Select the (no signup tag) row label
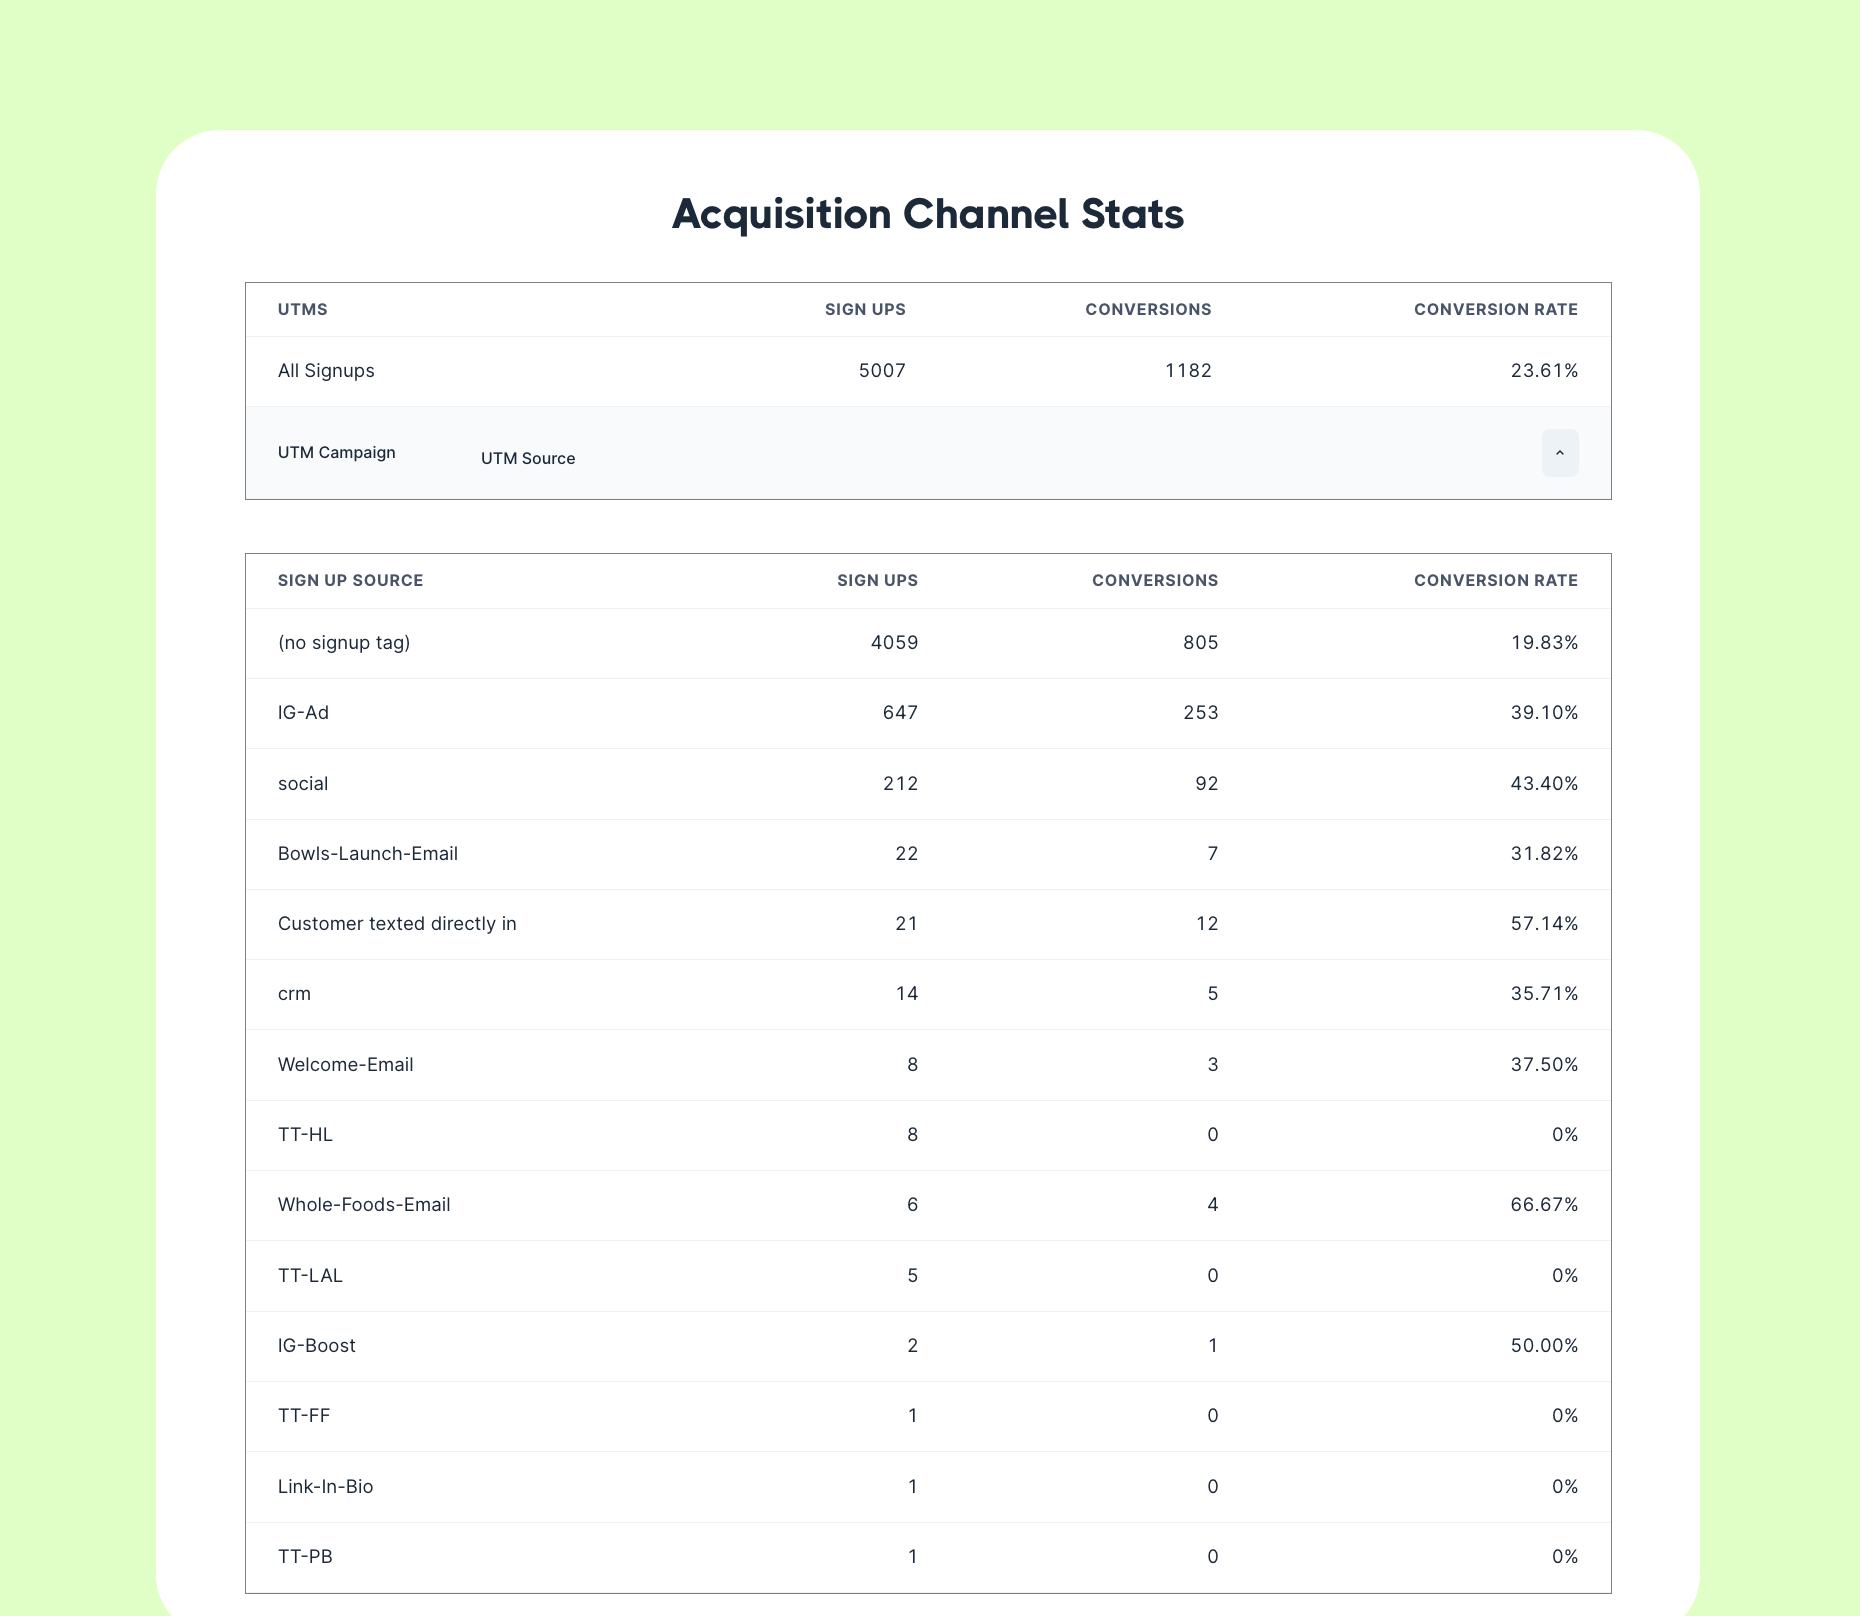Screen dimensions: 1860x1616 [344, 642]
